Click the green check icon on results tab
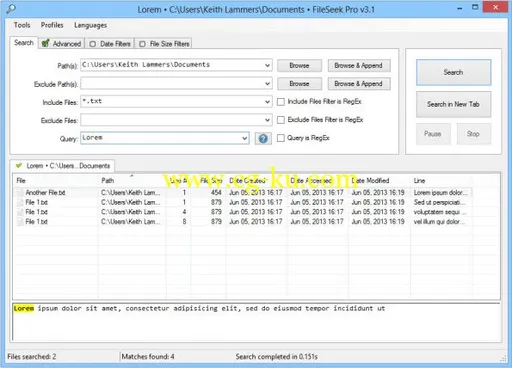The height and width of the screenshot is (368, 512). click(19, 165)
